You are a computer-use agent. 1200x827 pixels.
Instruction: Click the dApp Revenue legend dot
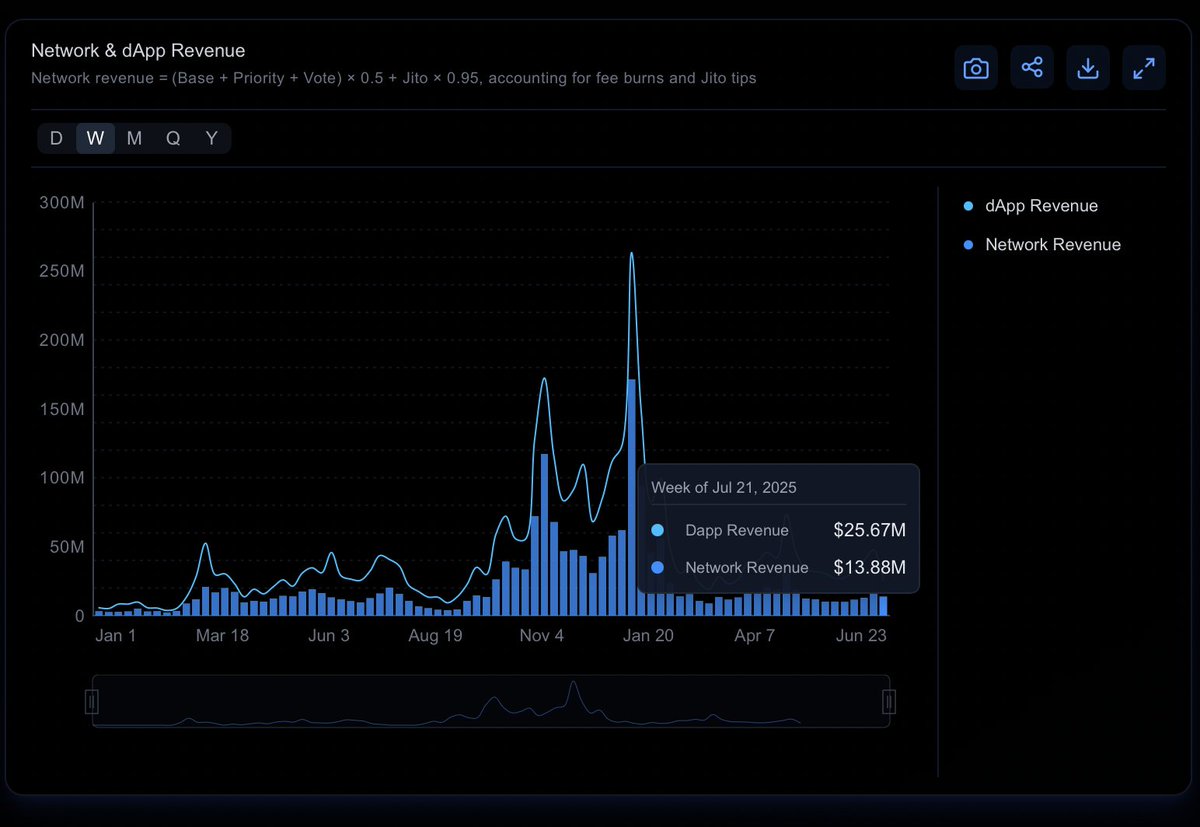point(966,205)
